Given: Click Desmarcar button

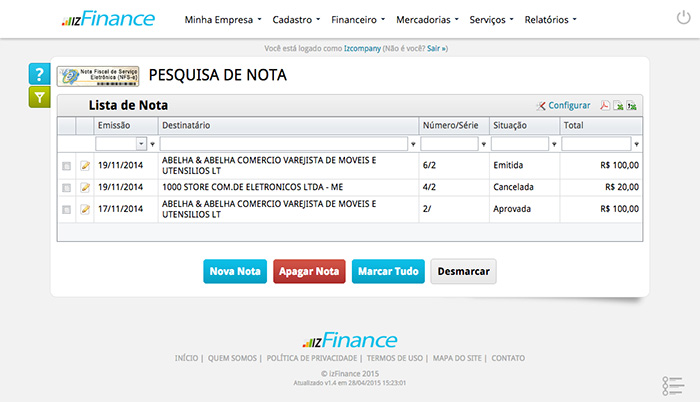Looking at the screenshot, I should click(463, 271).
